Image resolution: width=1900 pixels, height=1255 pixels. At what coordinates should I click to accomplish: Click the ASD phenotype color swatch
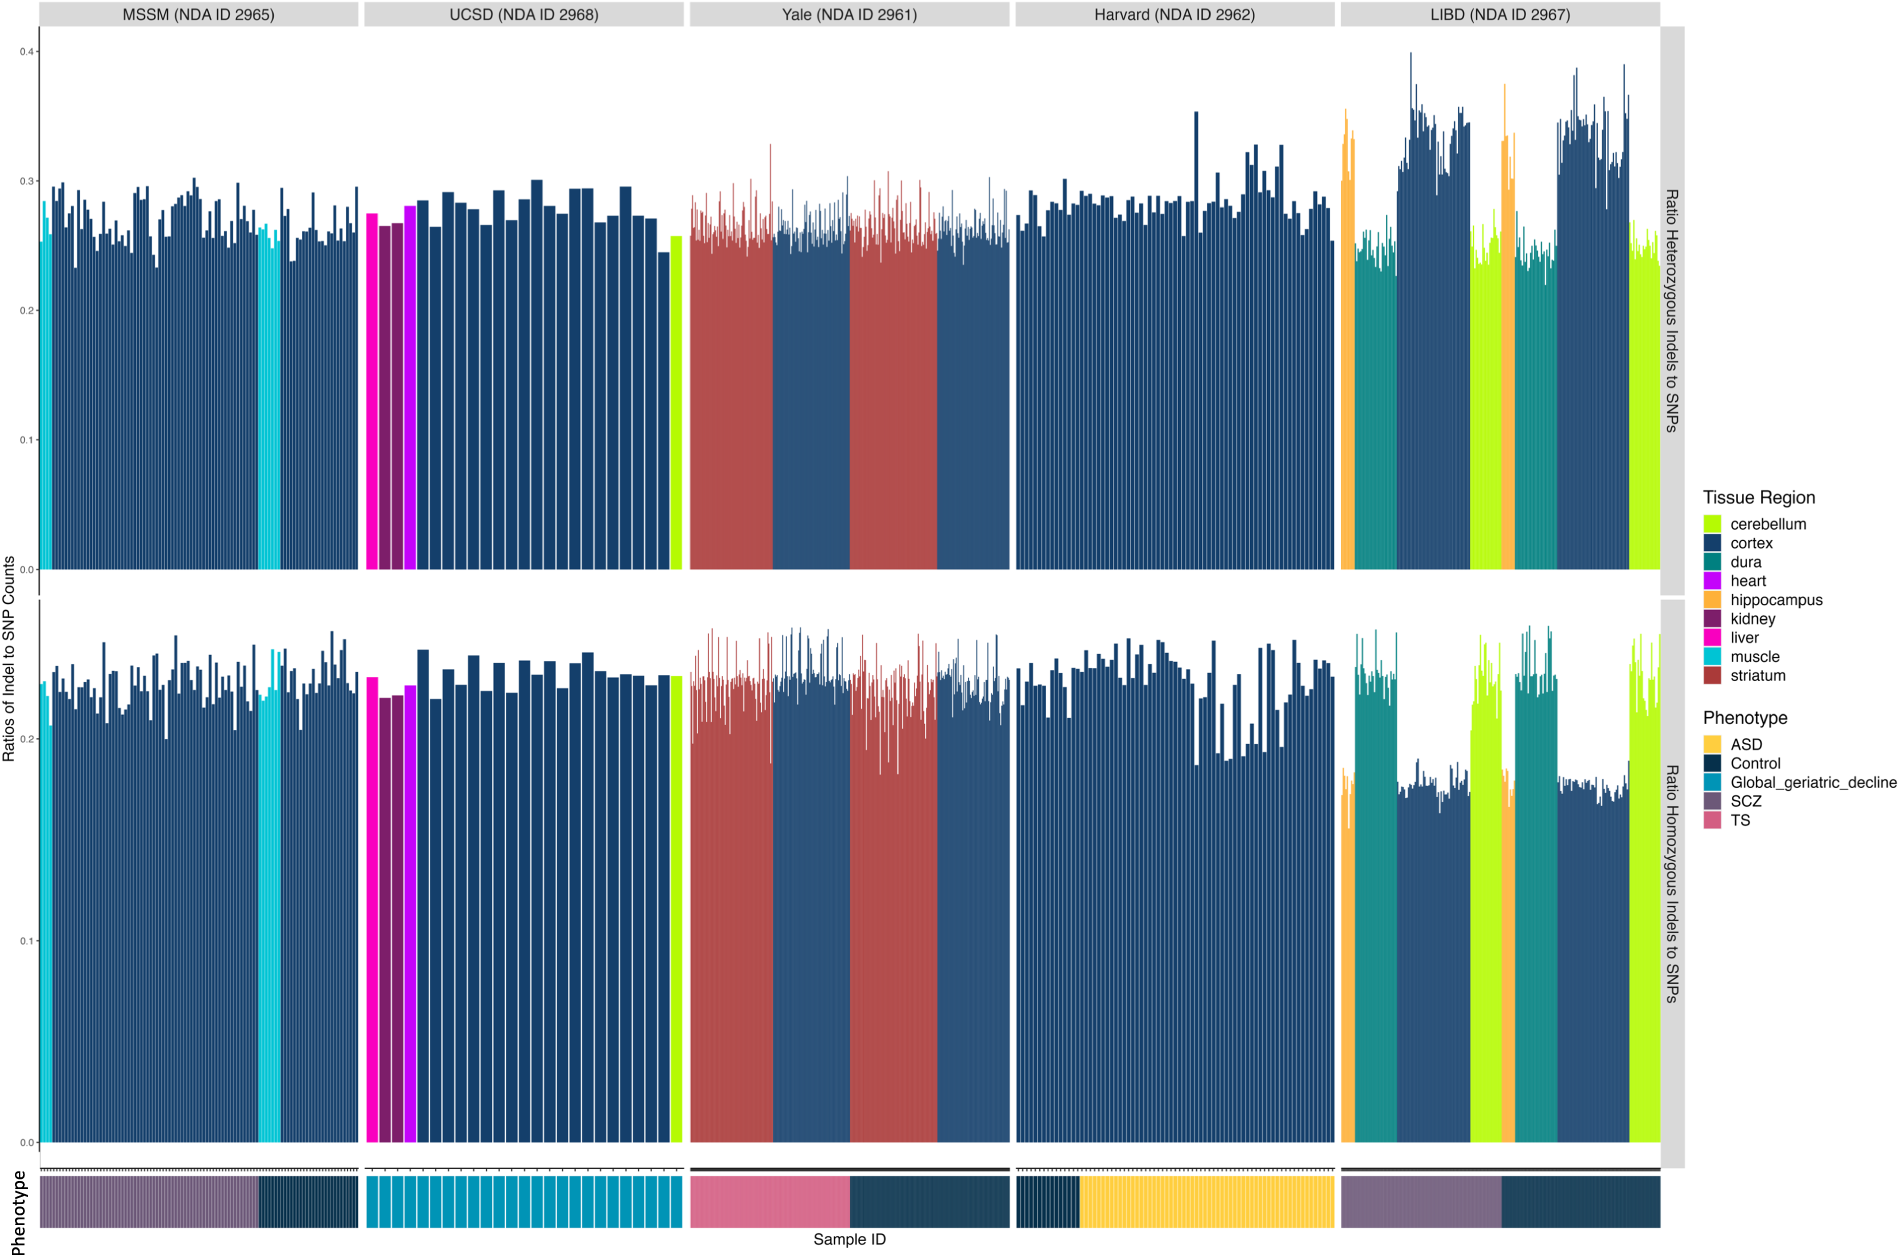[1712, 745]
